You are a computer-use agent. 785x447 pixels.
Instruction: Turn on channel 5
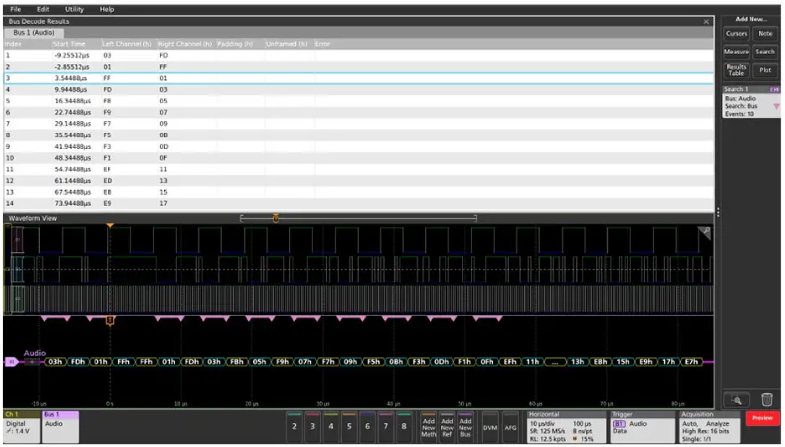[x=349, y=426]
